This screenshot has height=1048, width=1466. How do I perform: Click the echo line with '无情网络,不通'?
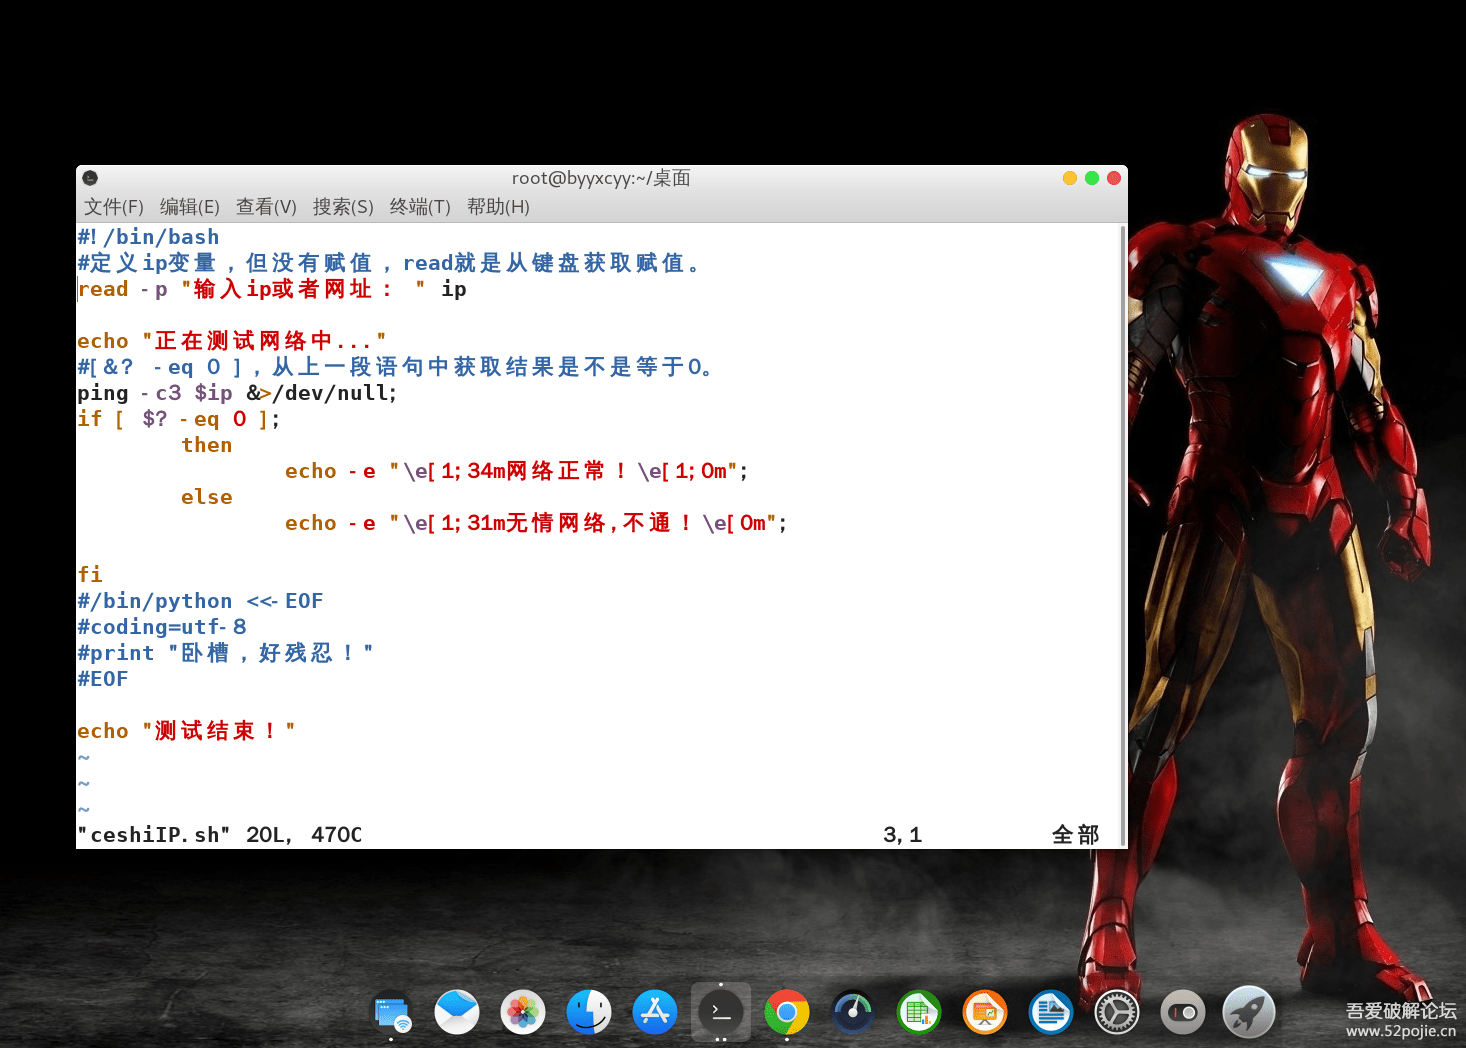click(536, 523)
